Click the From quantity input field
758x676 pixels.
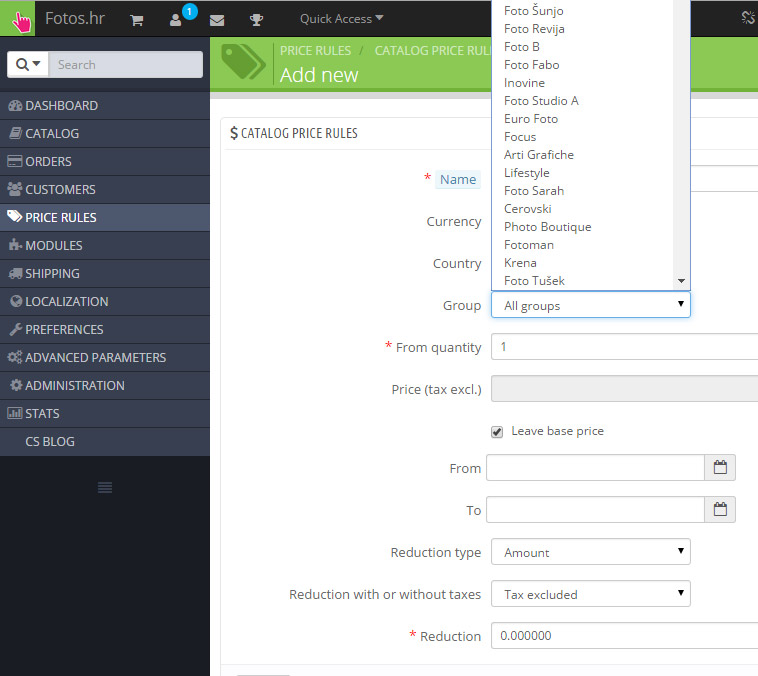[625, 347]
